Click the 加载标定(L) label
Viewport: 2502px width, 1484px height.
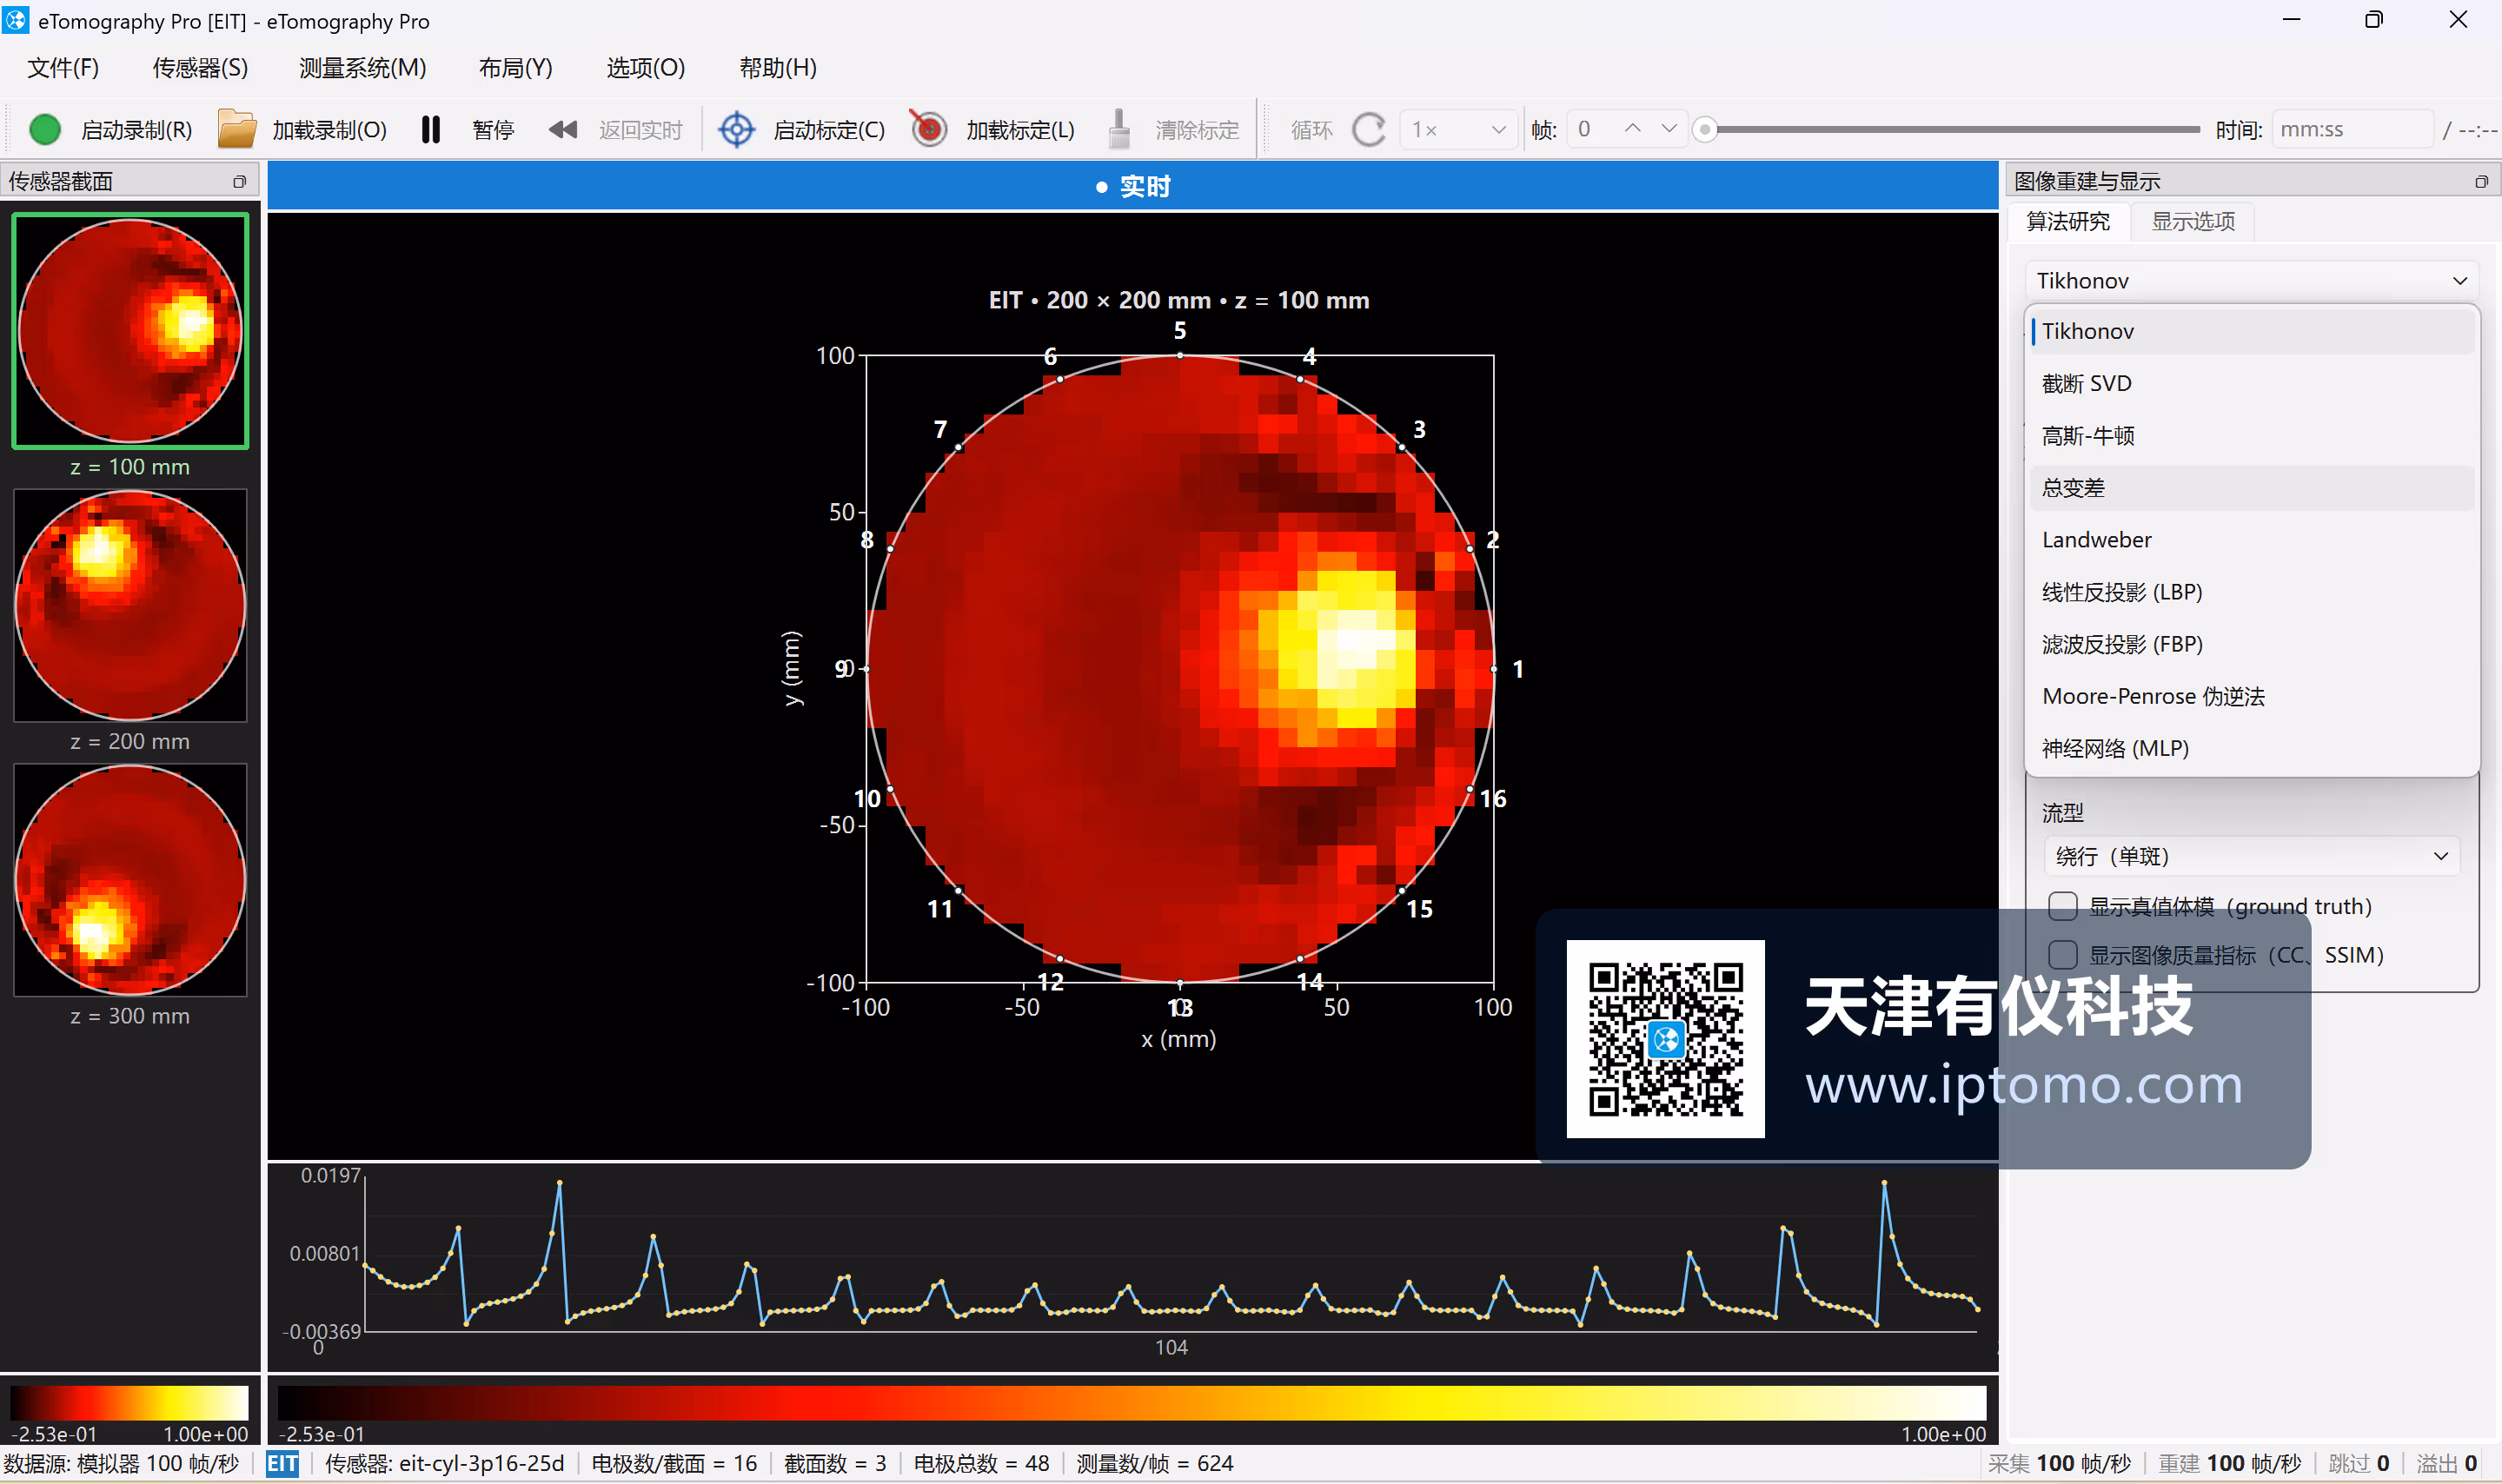pyautogui.click(x=1020, y=130)
